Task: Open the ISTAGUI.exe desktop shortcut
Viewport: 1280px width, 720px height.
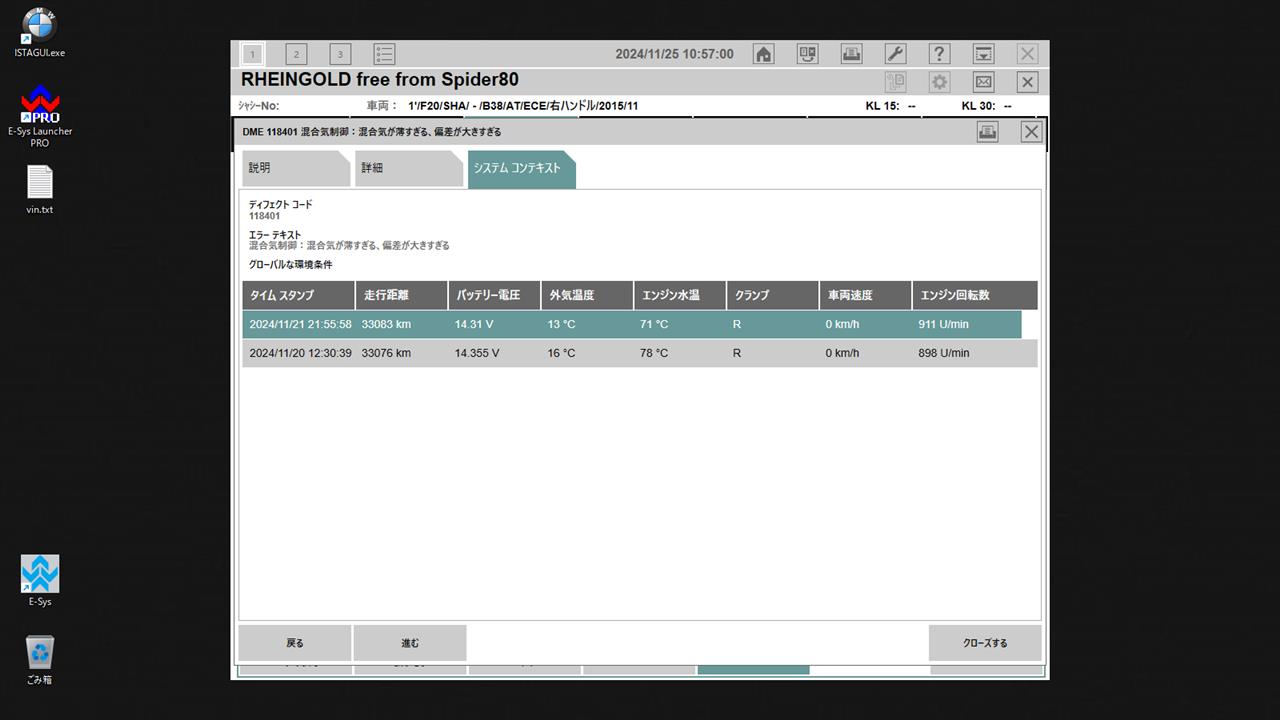Action: click(x=40, y=32)
